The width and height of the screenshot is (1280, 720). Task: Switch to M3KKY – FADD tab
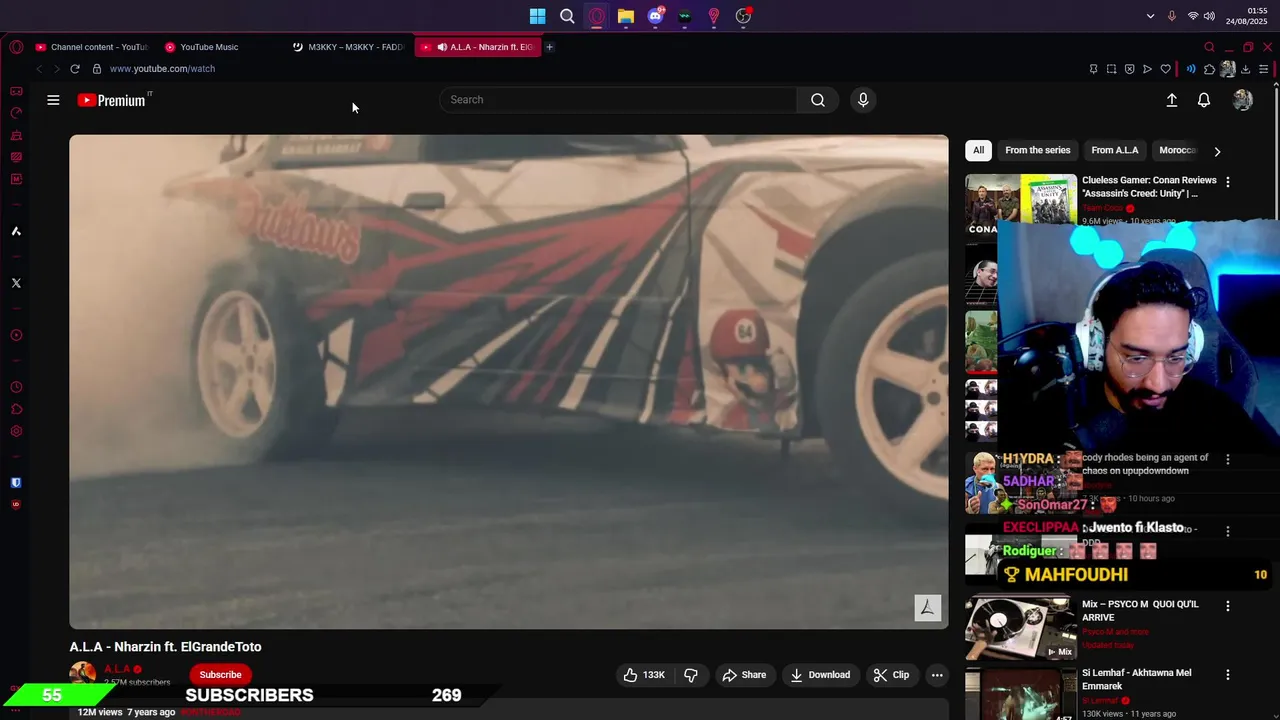click(348, 47)
